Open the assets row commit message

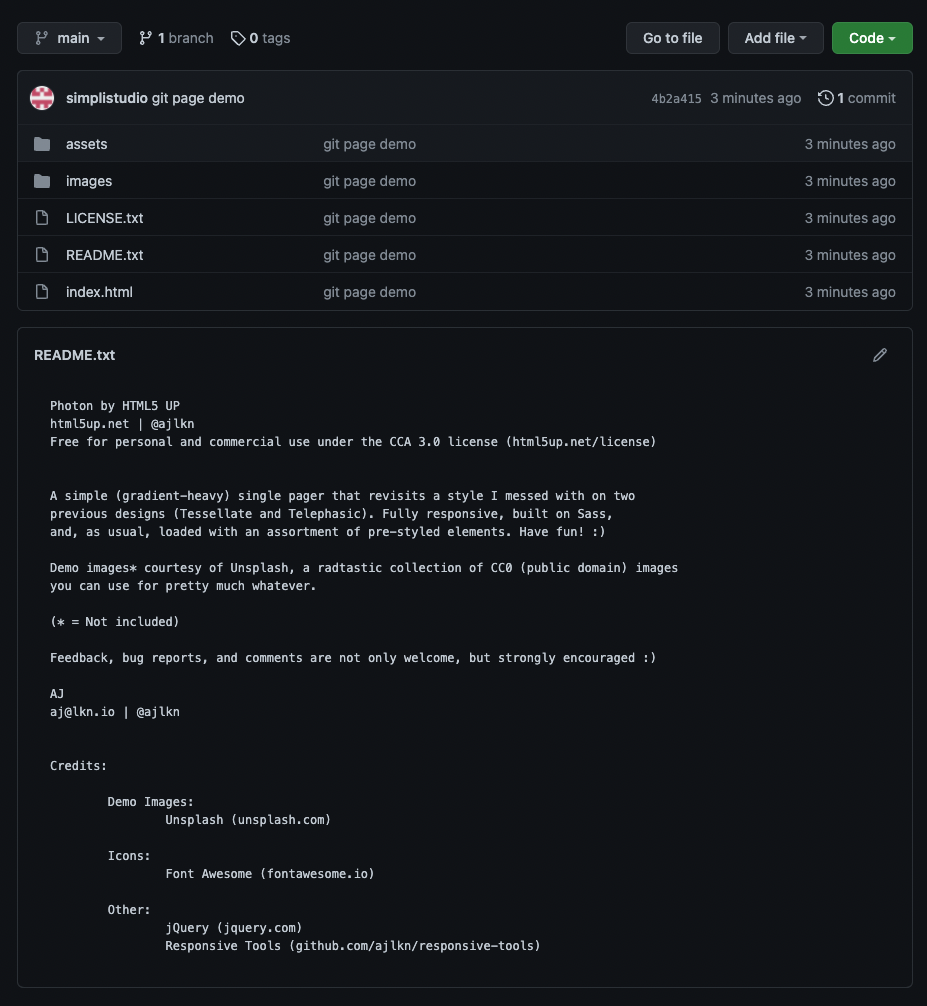[x=370, y=144]
